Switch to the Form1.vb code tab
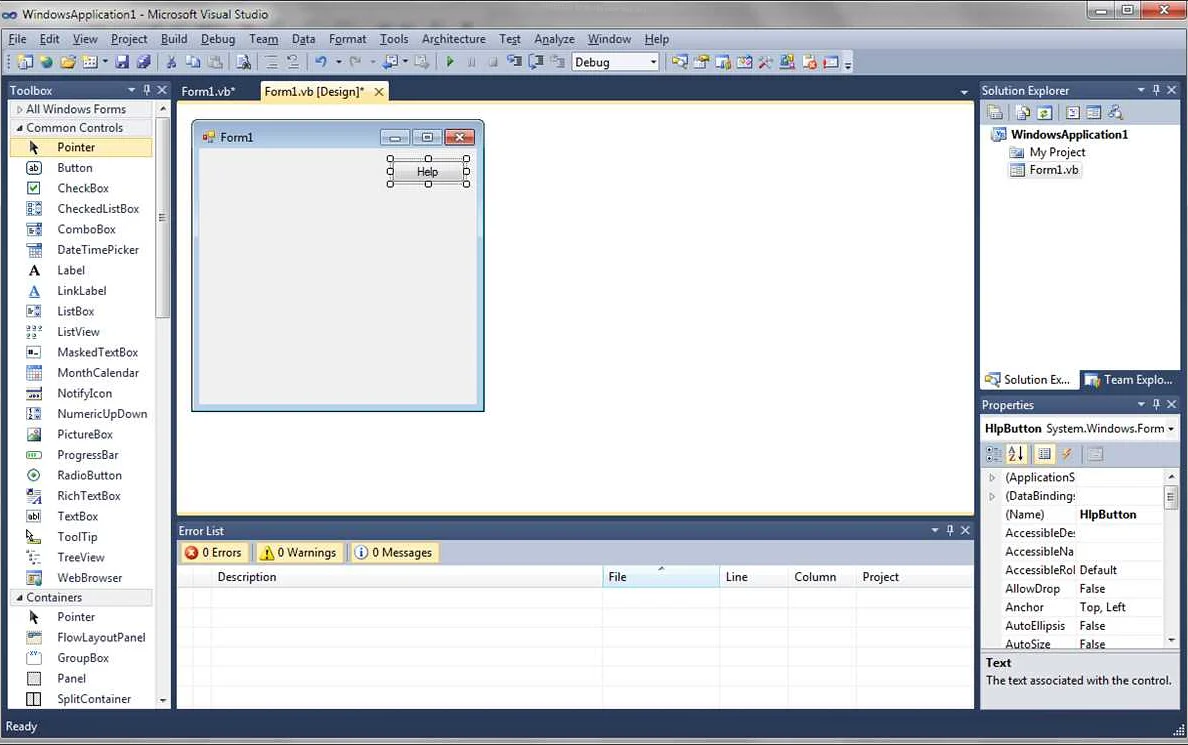 tap(208, 91)
